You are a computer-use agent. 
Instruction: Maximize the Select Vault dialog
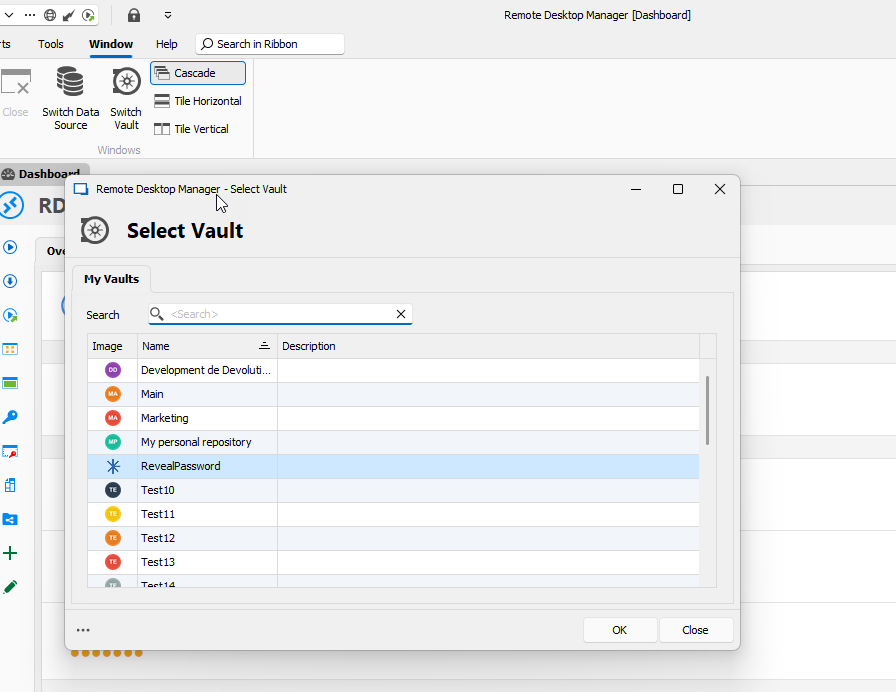tap(678, 189)
